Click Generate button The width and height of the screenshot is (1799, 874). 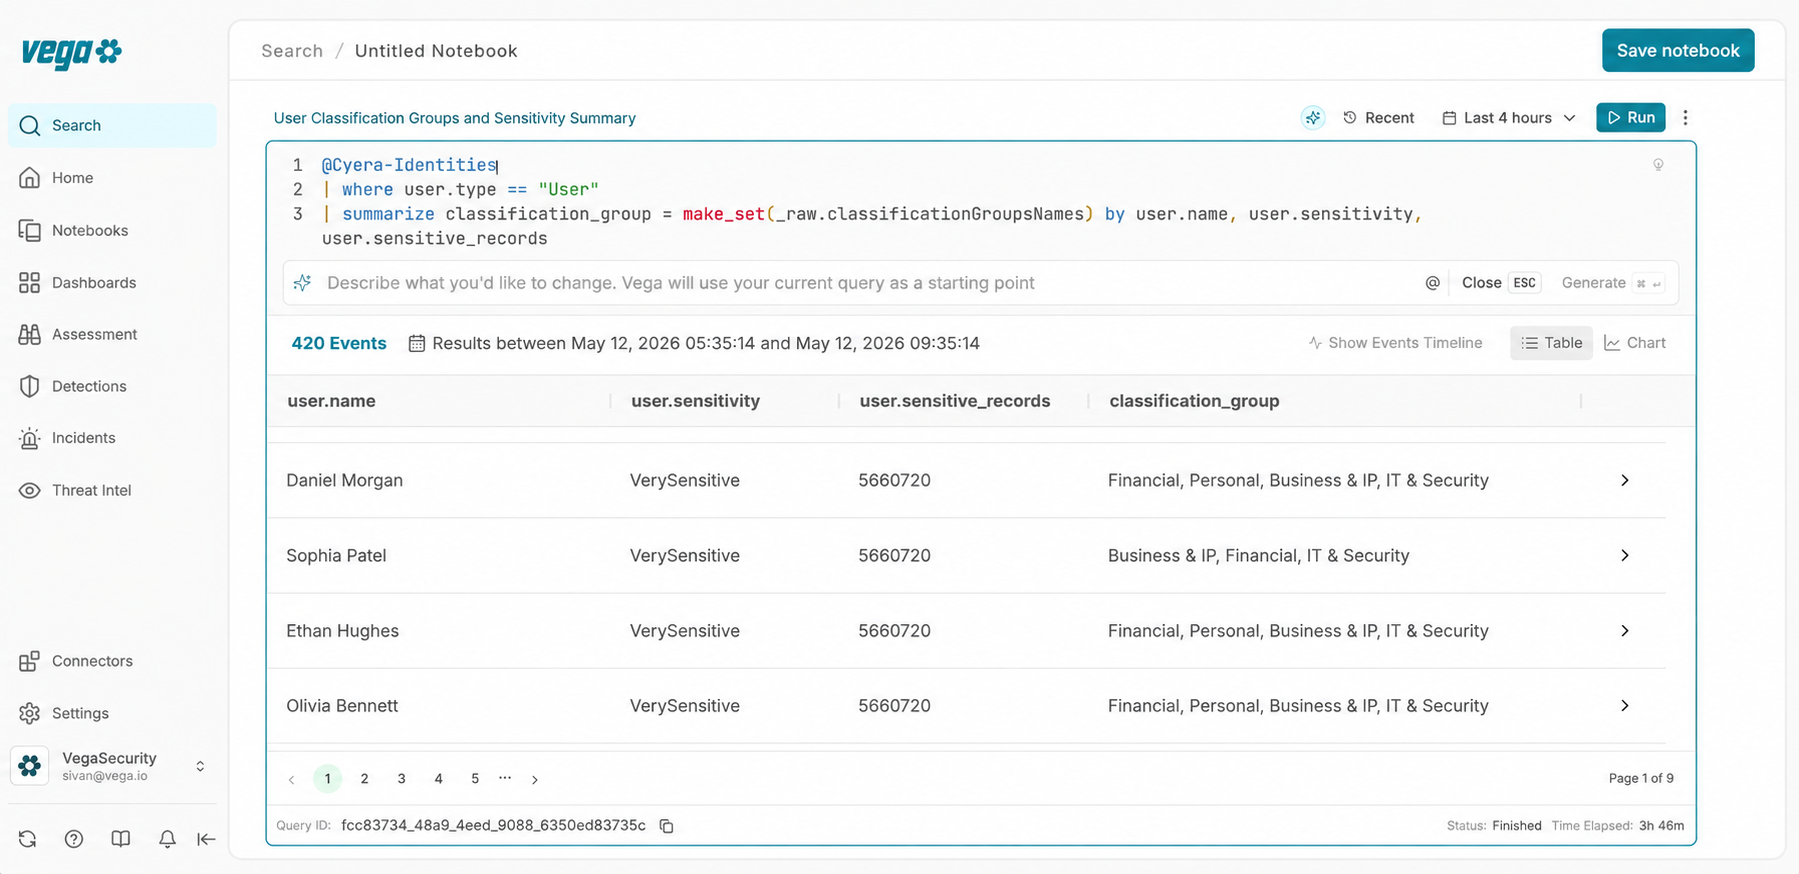point(1612,283)
